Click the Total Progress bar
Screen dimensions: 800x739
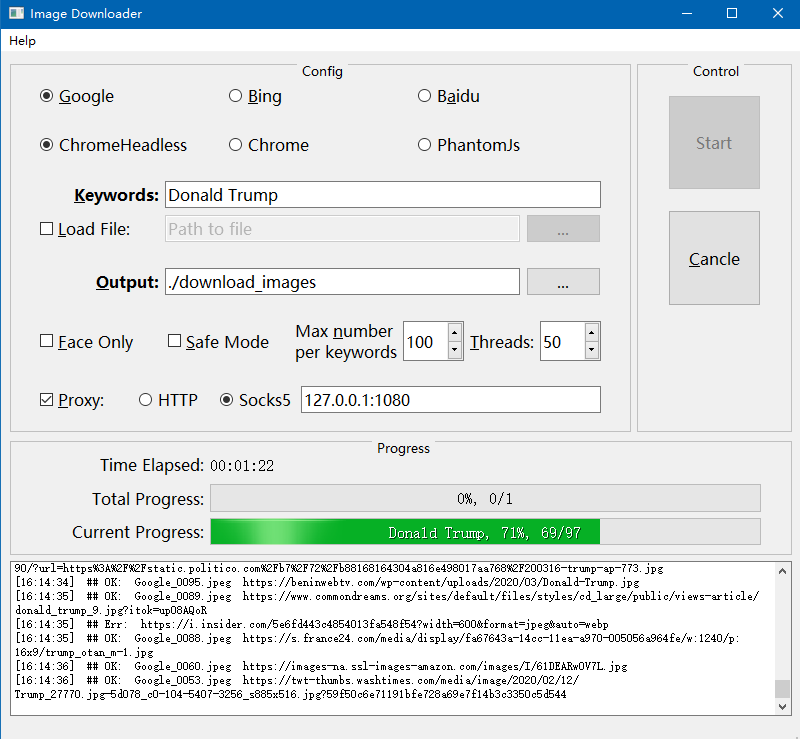pos(485,498)
